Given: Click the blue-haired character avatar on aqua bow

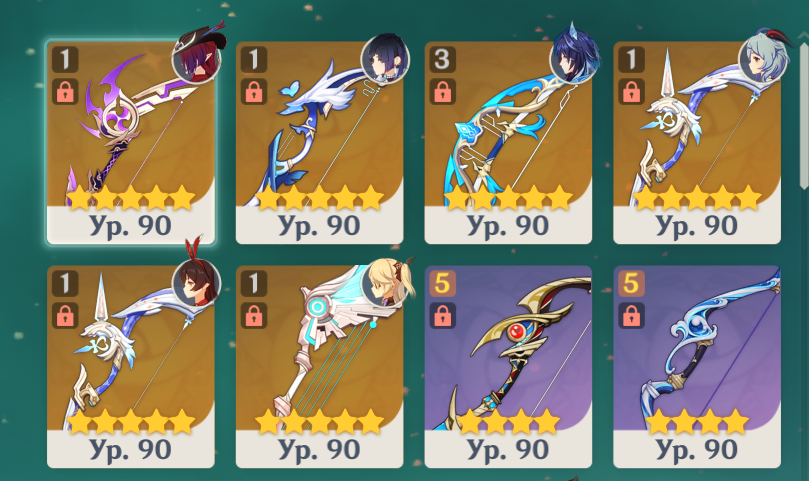Looking at the screenshot, I should tap(574, 56).
